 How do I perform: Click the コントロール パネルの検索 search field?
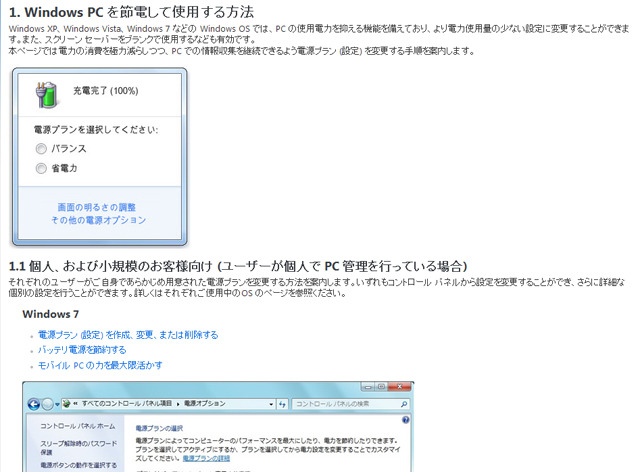click(x=350, y=404)
